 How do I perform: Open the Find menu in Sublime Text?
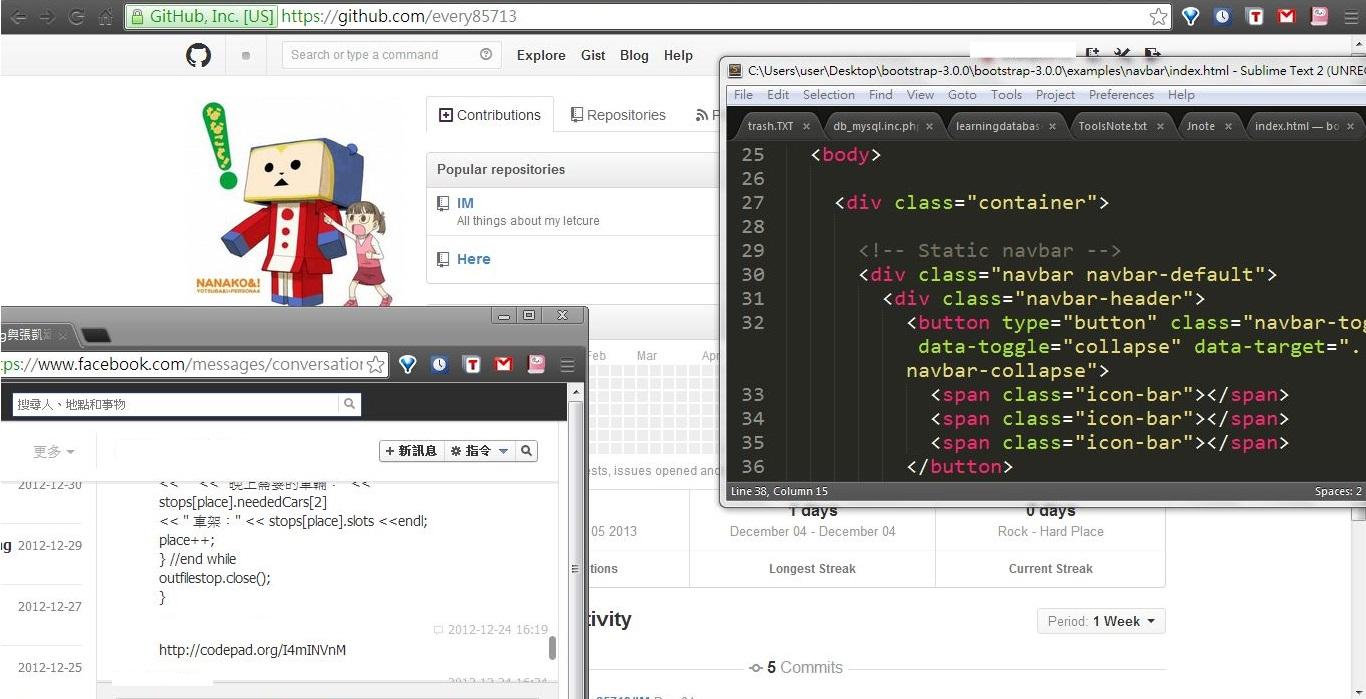[881, 95]
